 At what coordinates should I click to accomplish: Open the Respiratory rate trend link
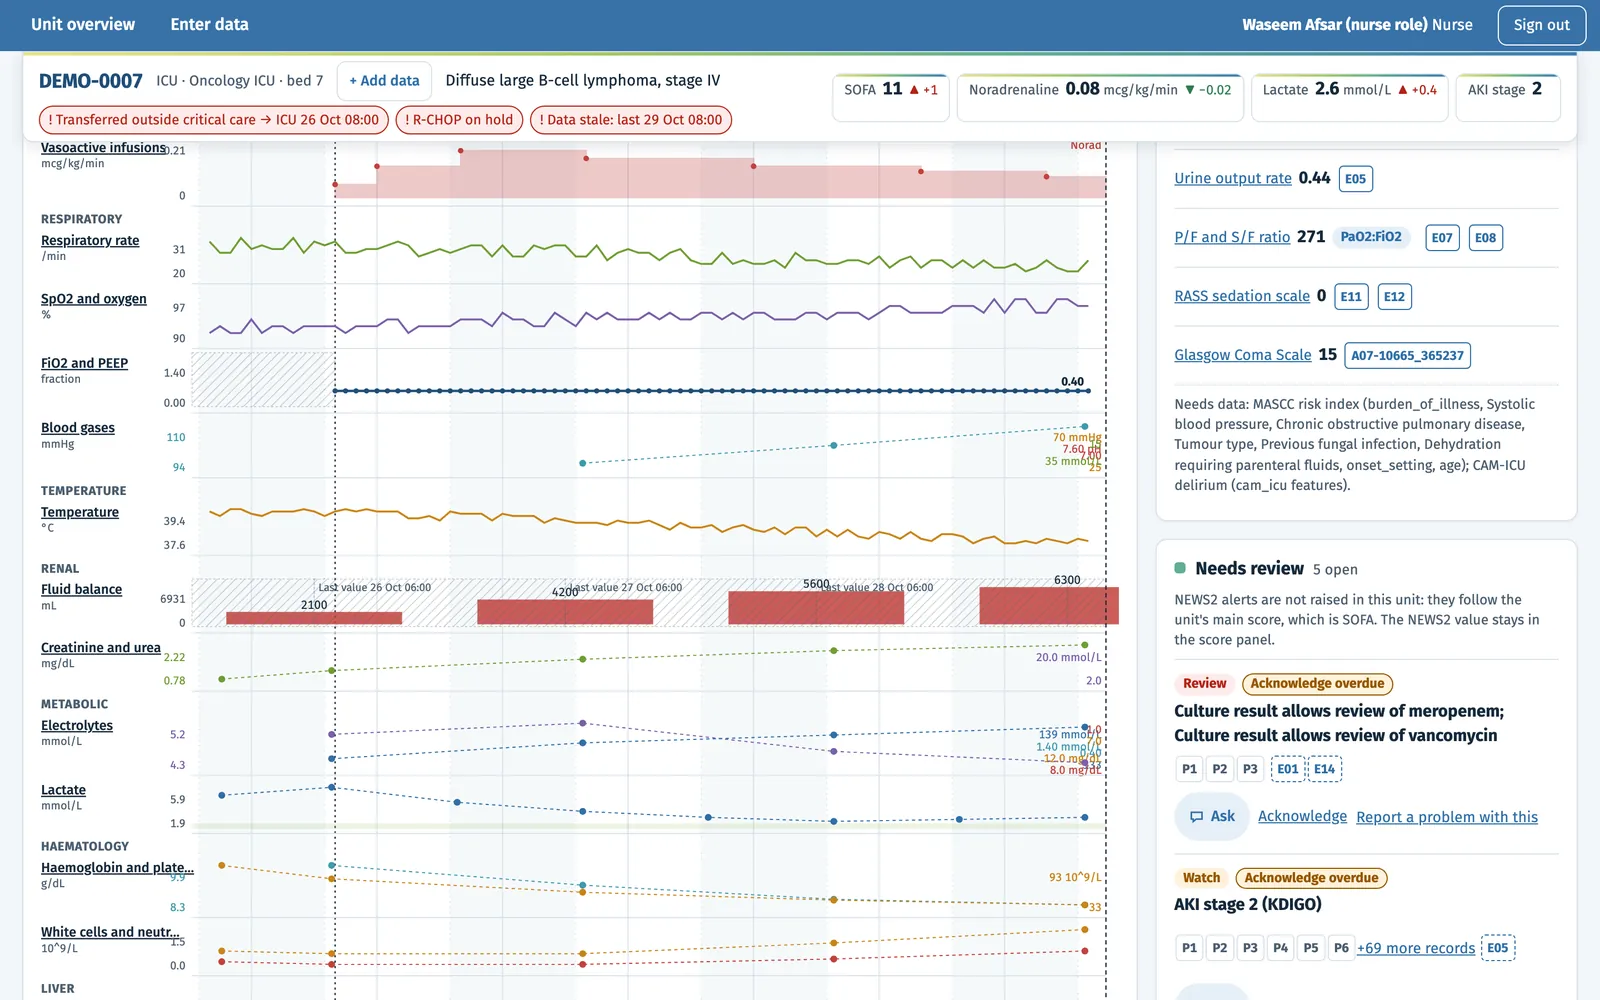pyautogui.click(x=90, y=241)
